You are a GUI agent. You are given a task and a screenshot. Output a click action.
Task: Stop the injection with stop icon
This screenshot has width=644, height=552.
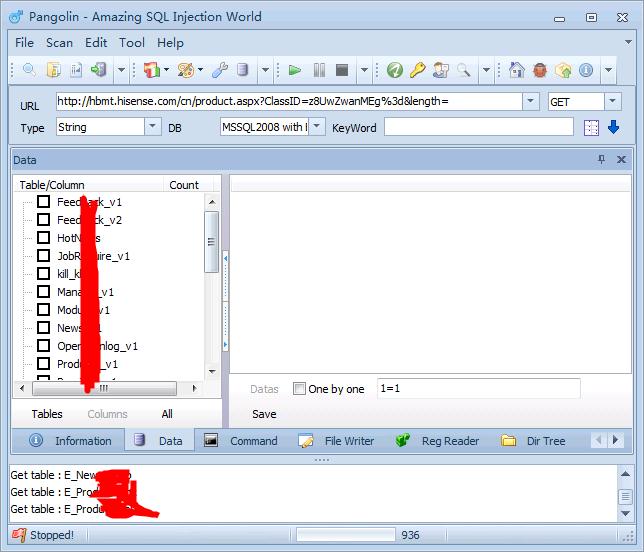point(342,70)
